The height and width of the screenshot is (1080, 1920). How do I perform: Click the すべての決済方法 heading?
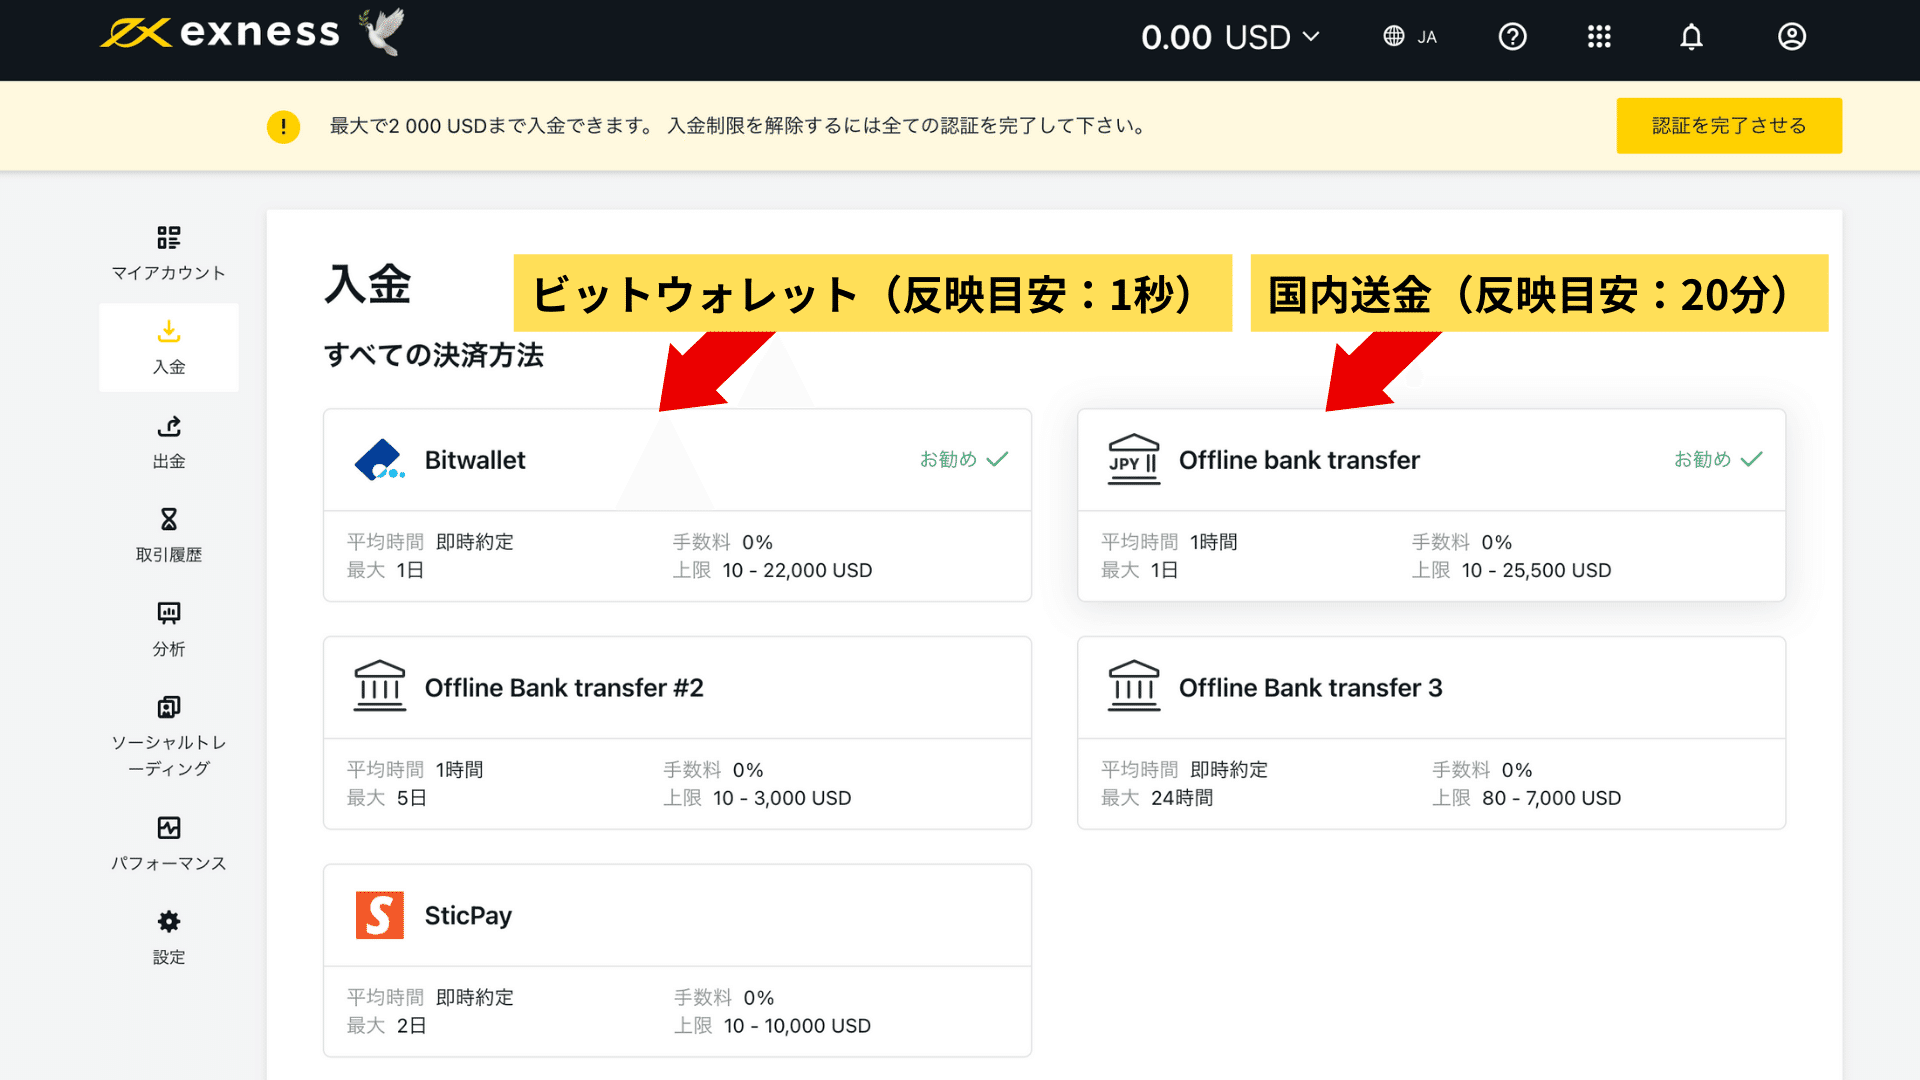tap(434, 355)
